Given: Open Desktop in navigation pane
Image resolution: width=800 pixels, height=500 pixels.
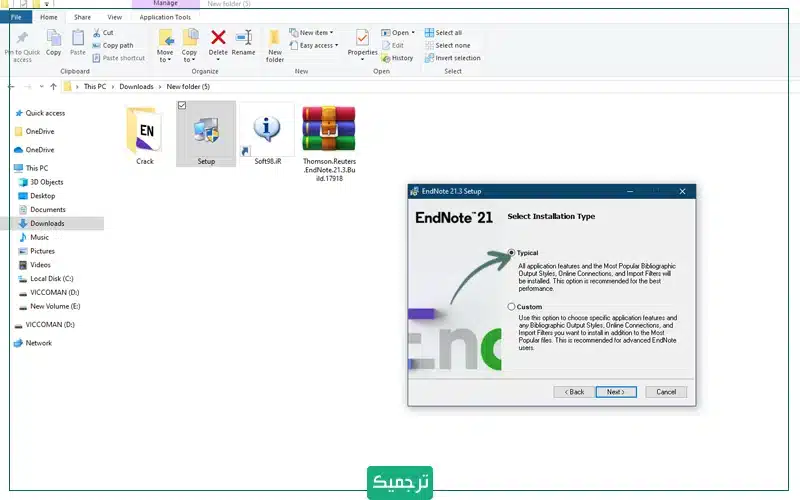Looking at the screenshot, I should click(37, 196).
